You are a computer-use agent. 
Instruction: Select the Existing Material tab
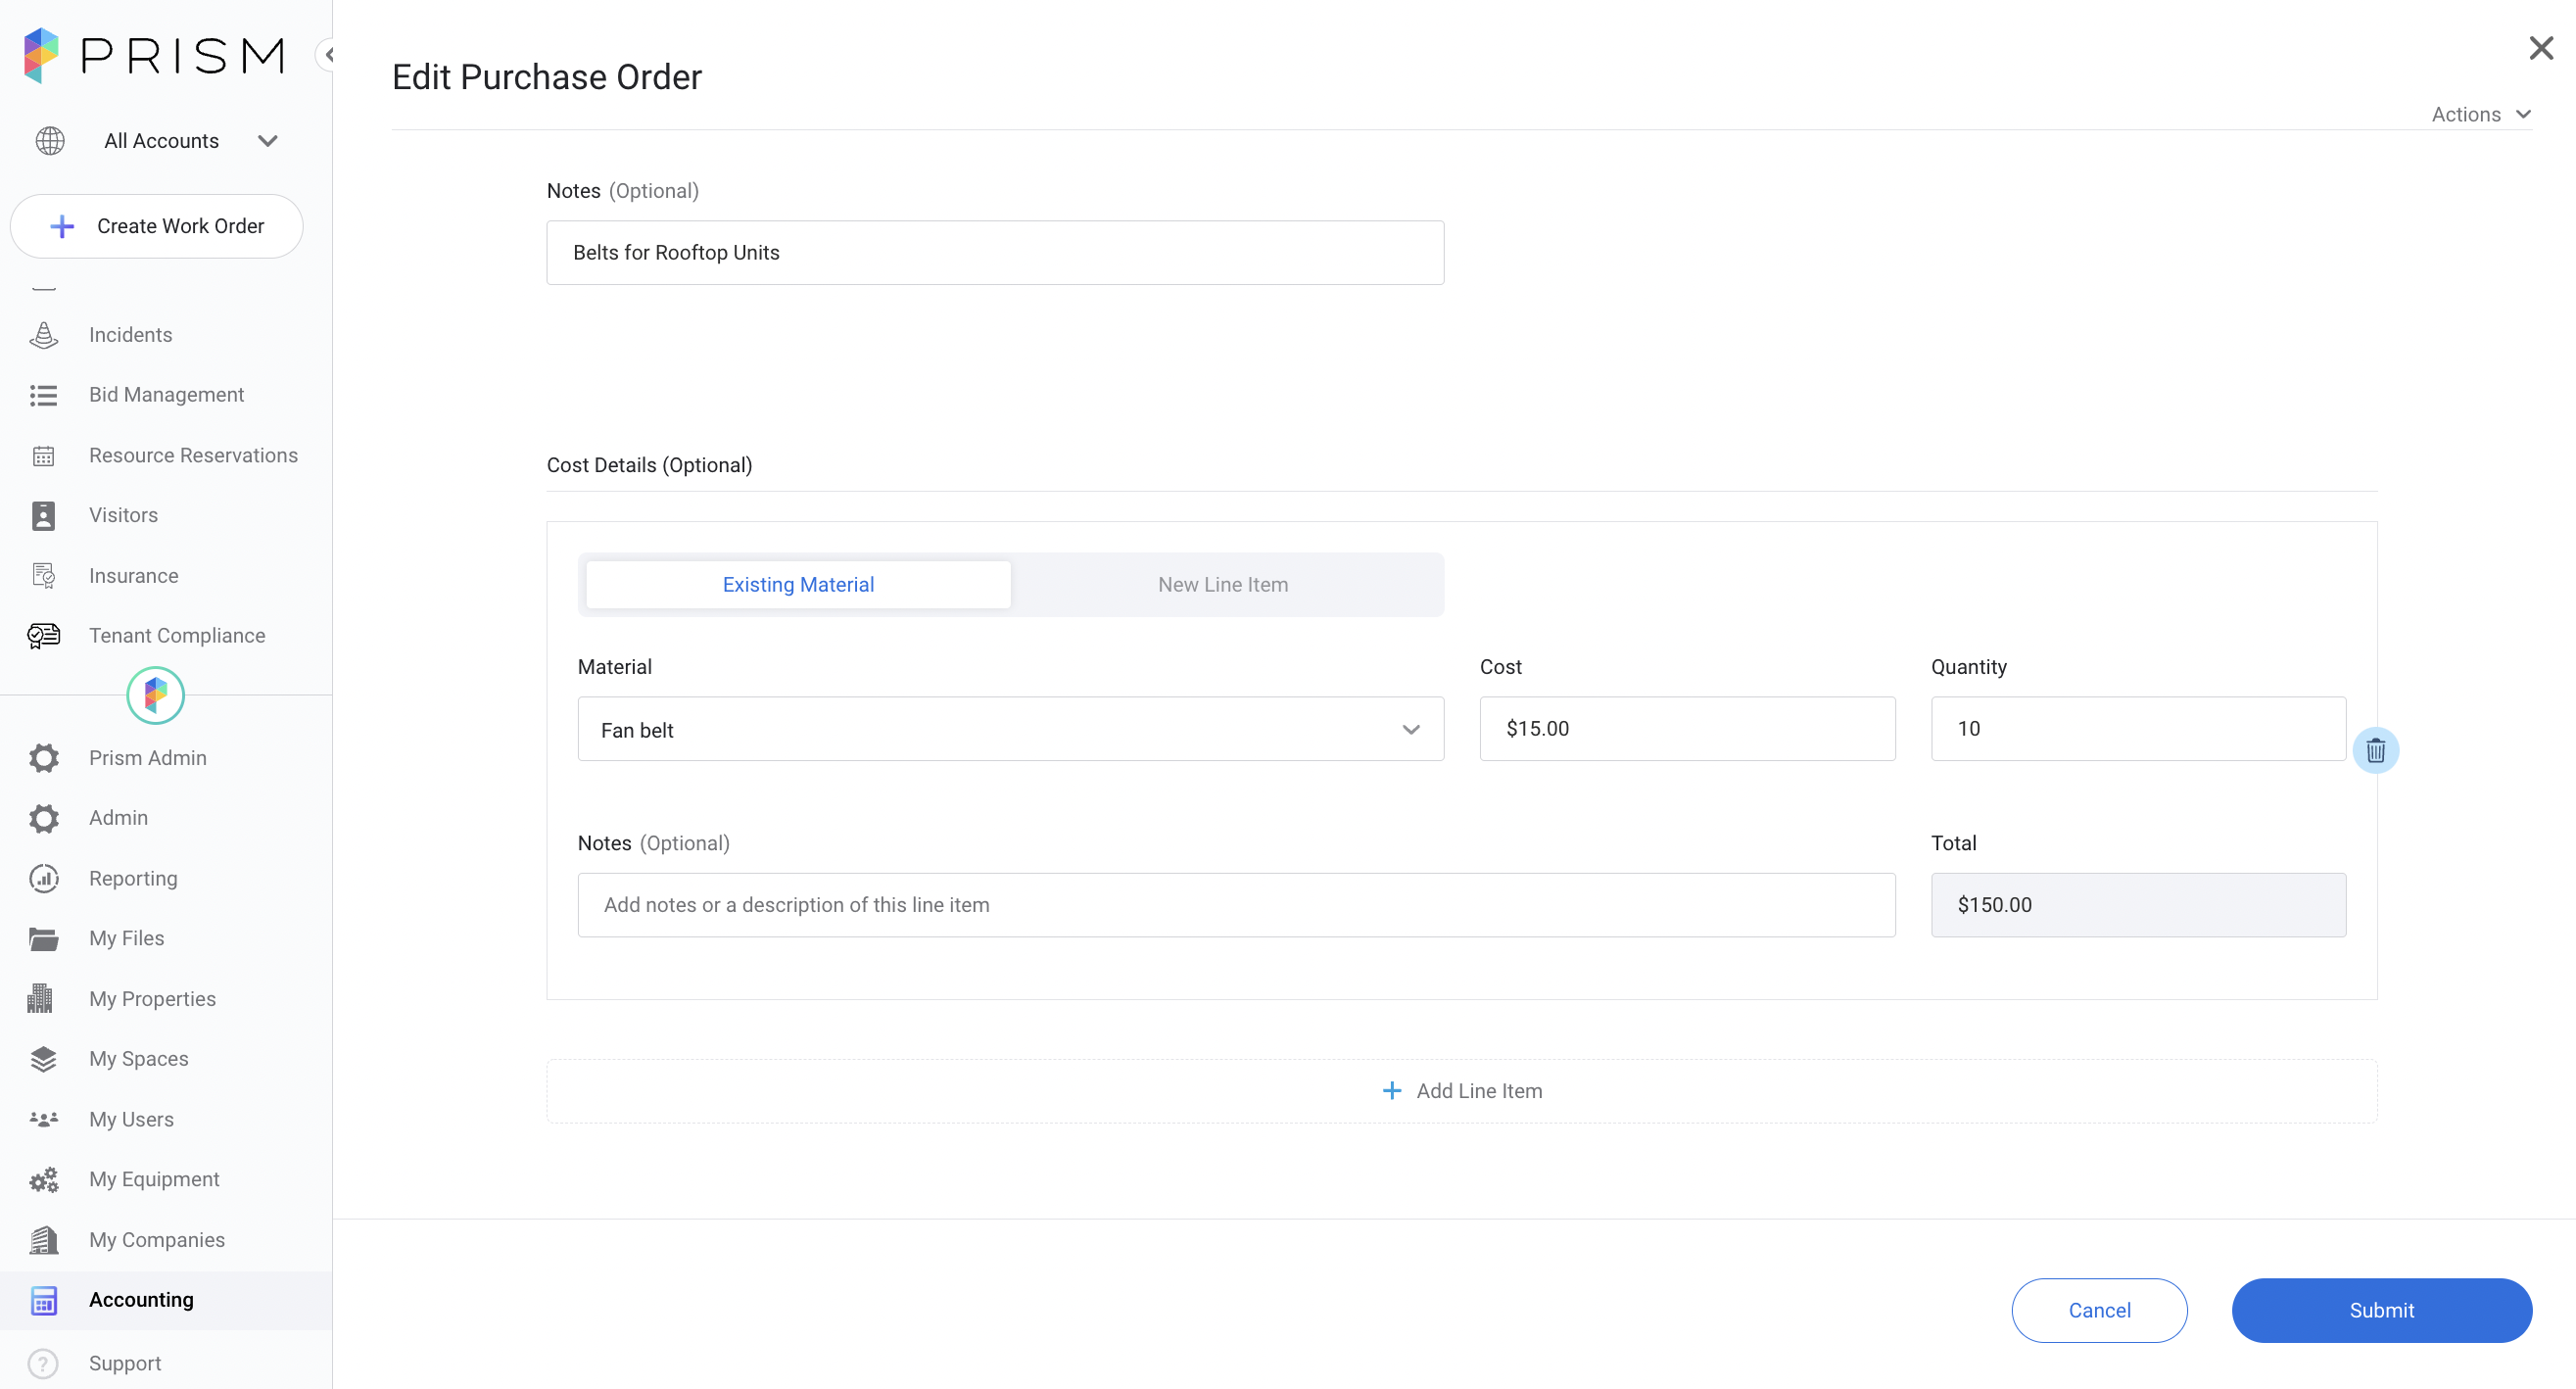click(798, 584)
